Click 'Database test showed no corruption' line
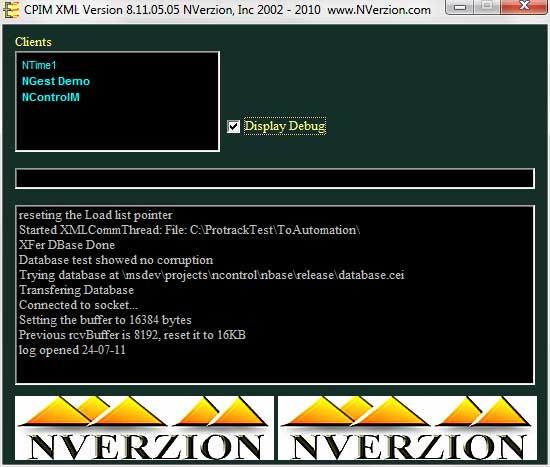Image resolution: width=550 pixels, height=467 pixels. pyautogui.click(x=116, y=260)
